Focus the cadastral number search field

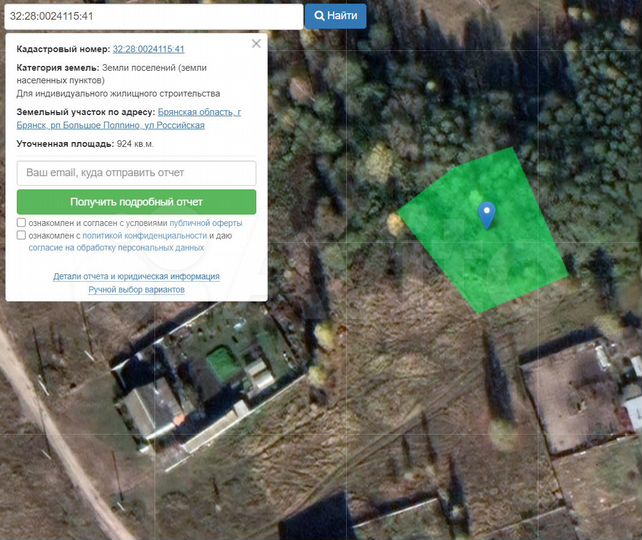pos(151,17)
